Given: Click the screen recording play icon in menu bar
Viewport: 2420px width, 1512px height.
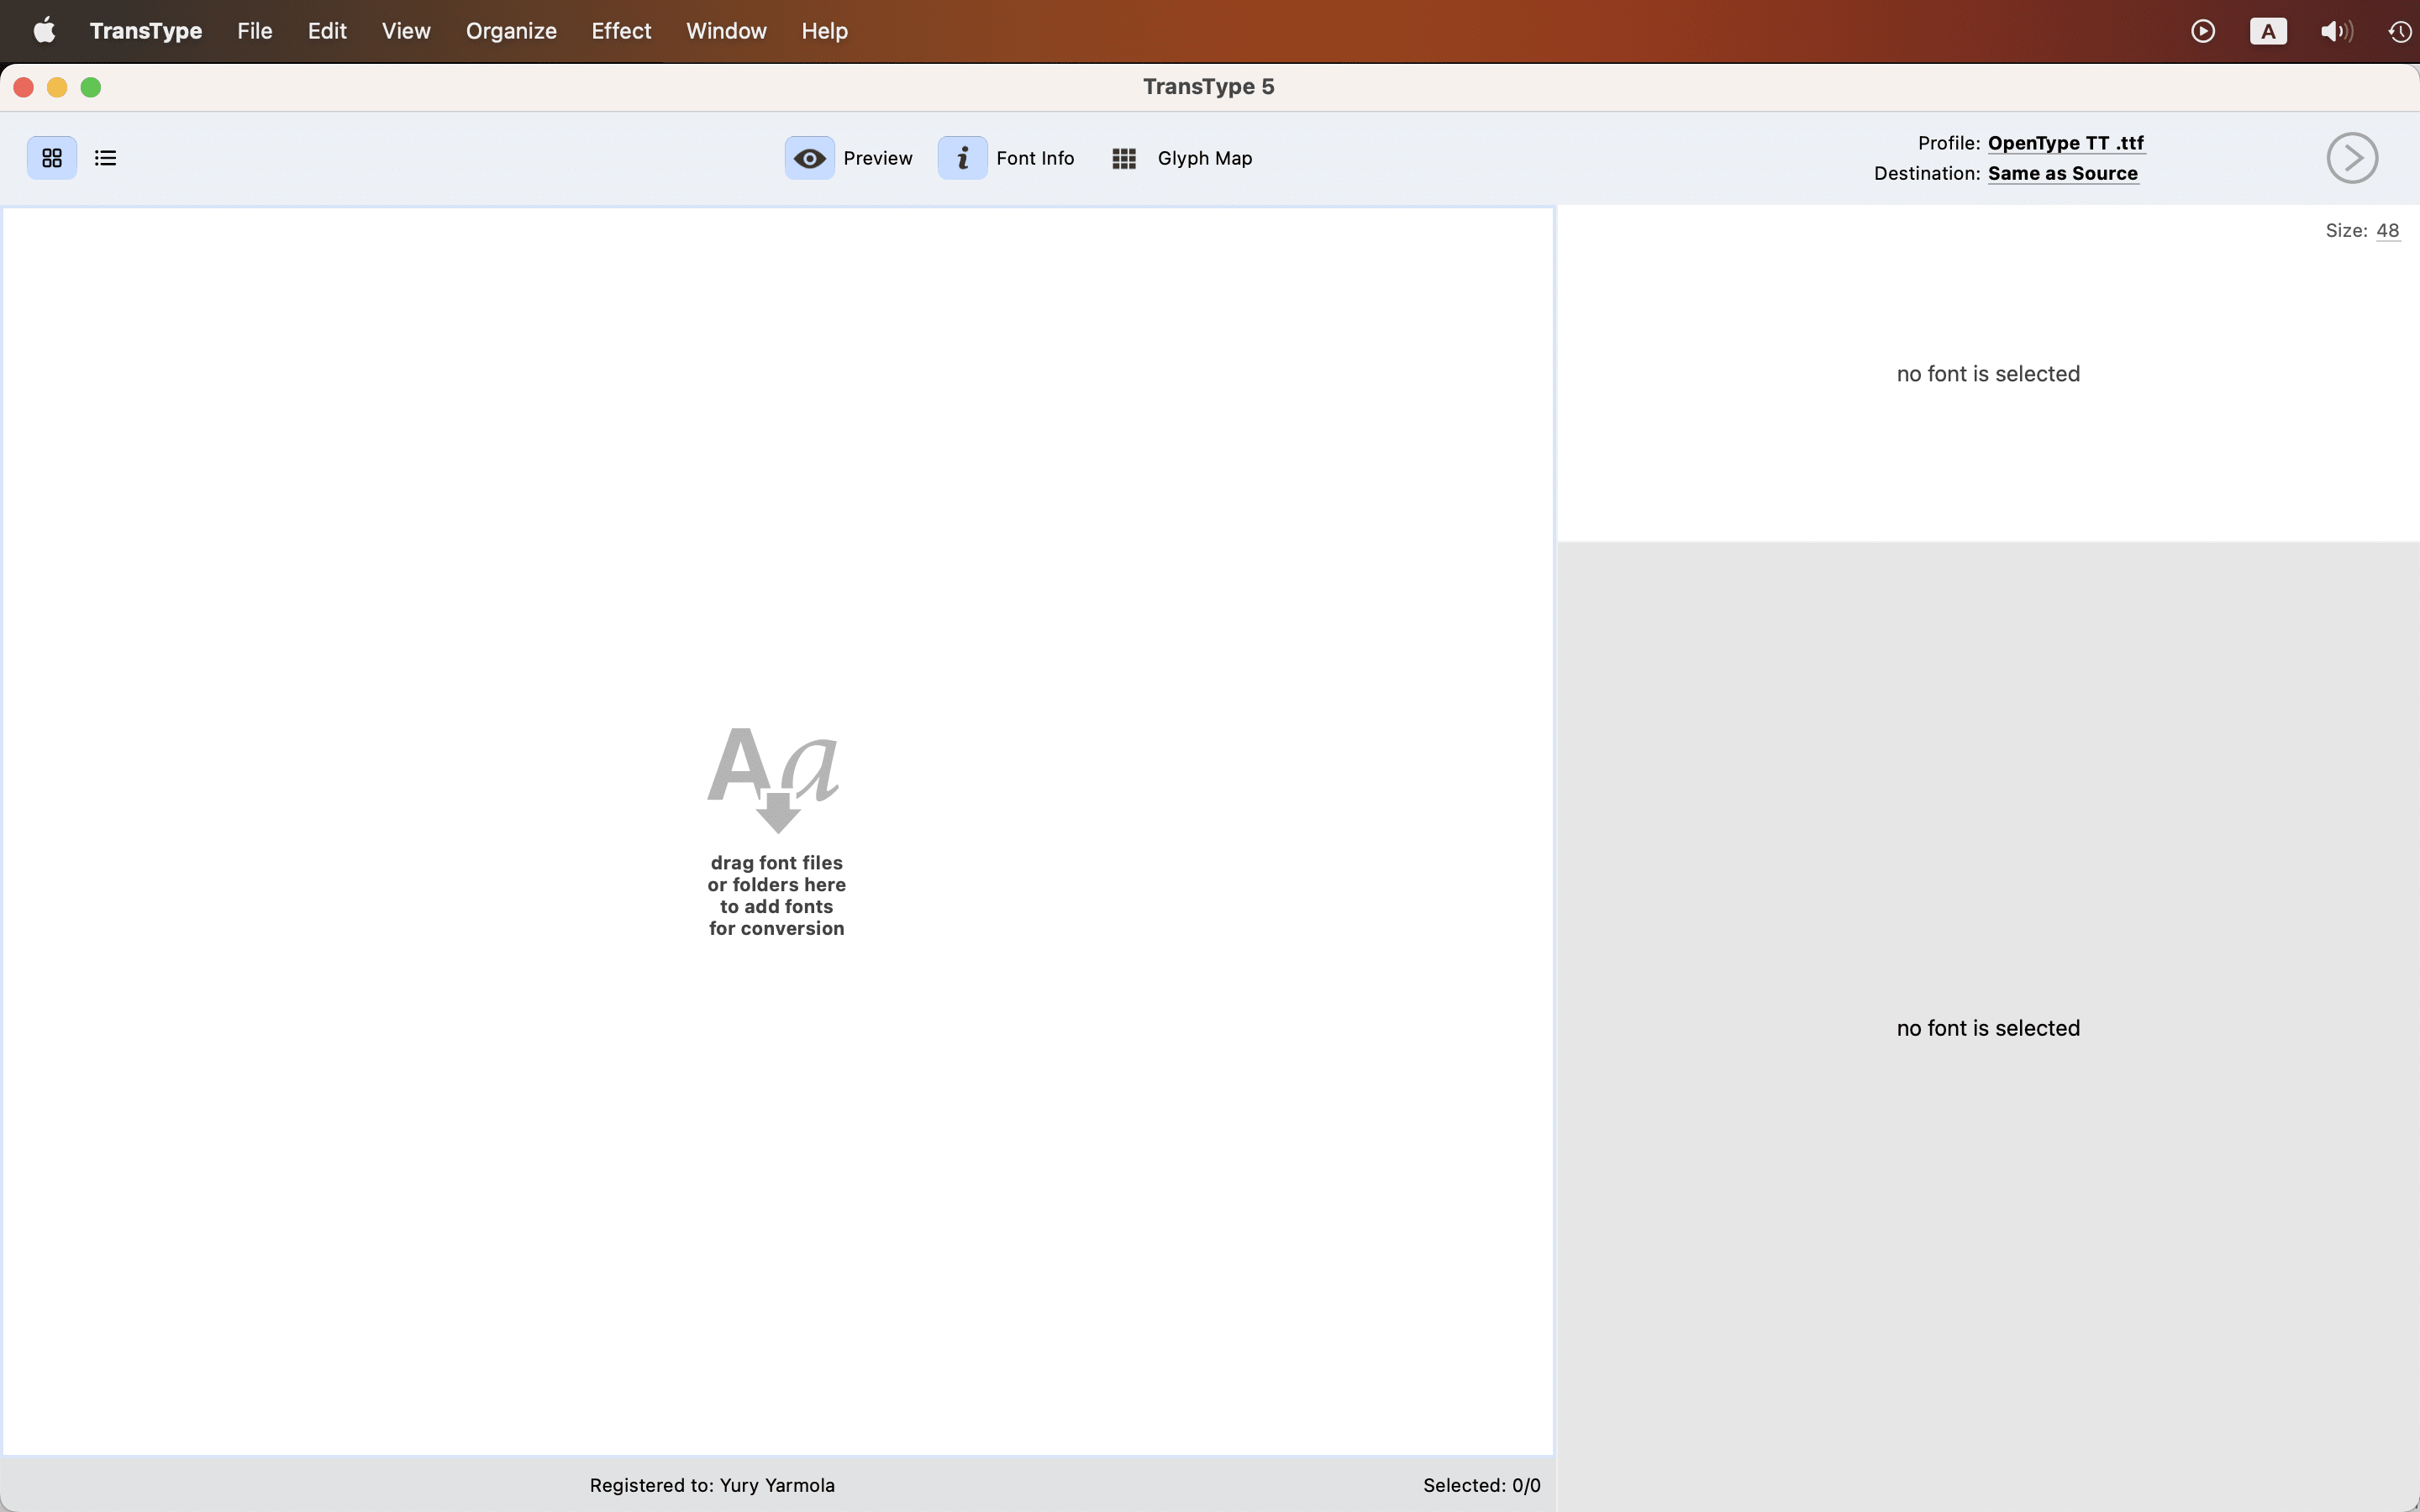Looking at the screenshot, I should tap(2203, 31).
